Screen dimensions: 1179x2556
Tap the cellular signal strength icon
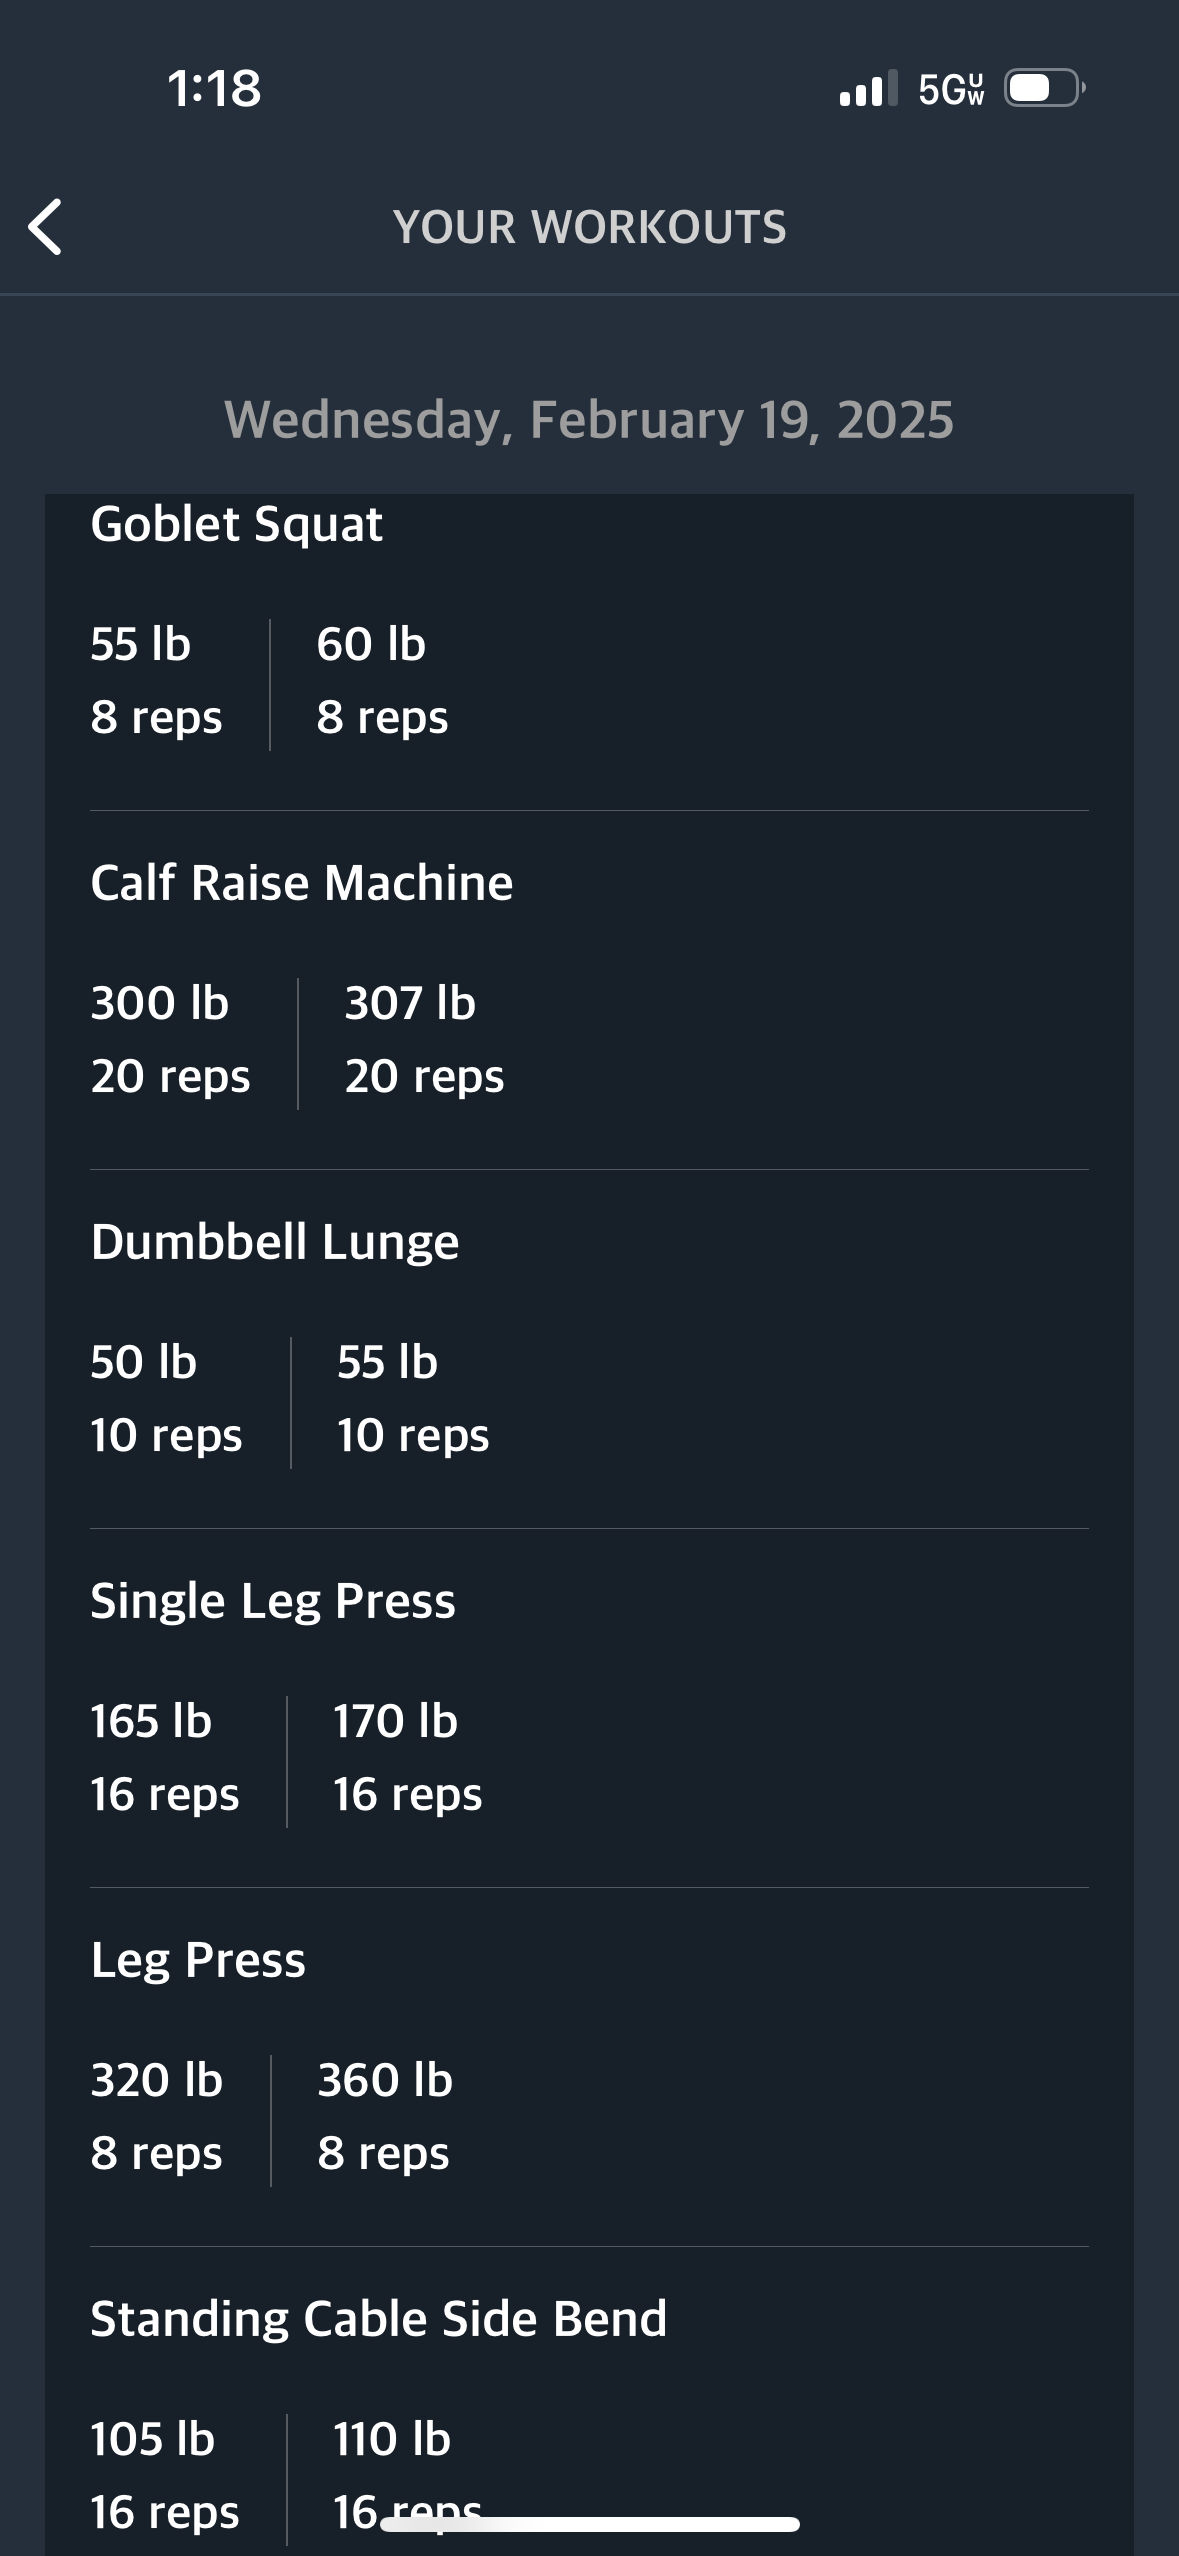pos(868,89)
